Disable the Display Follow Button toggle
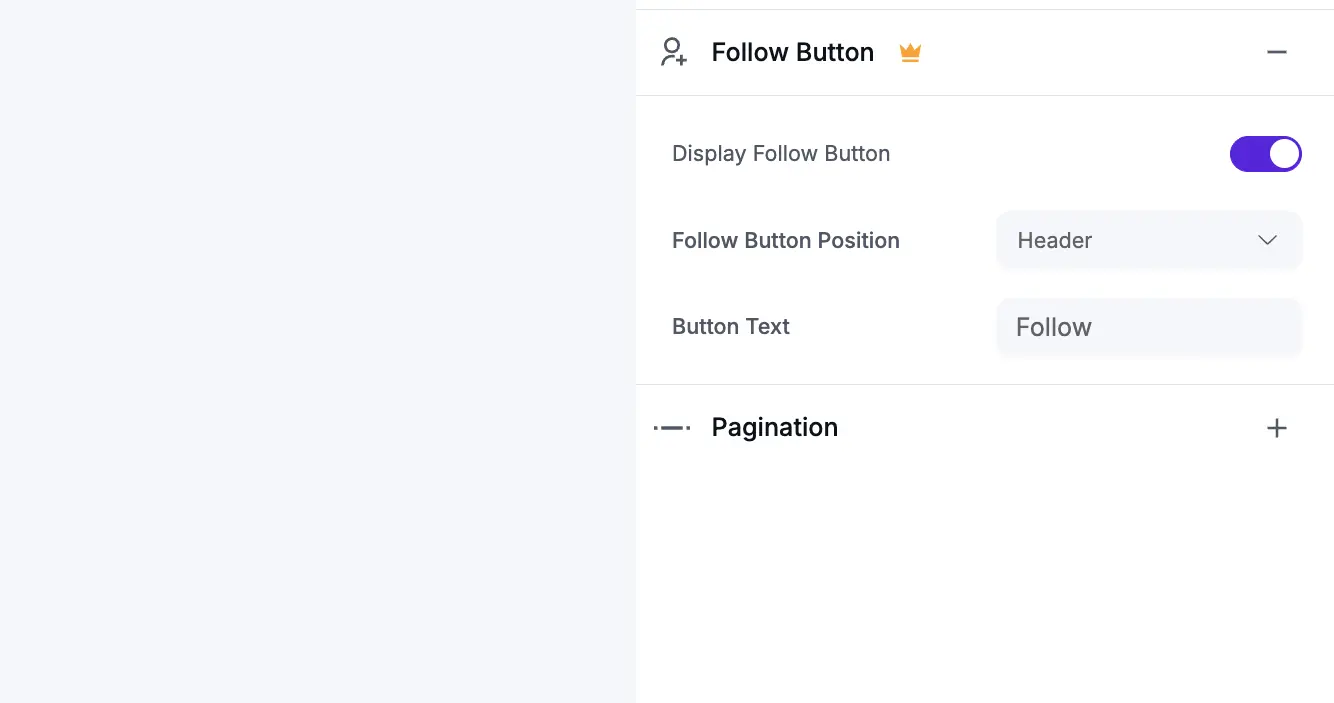 (x=1266, y=154)
